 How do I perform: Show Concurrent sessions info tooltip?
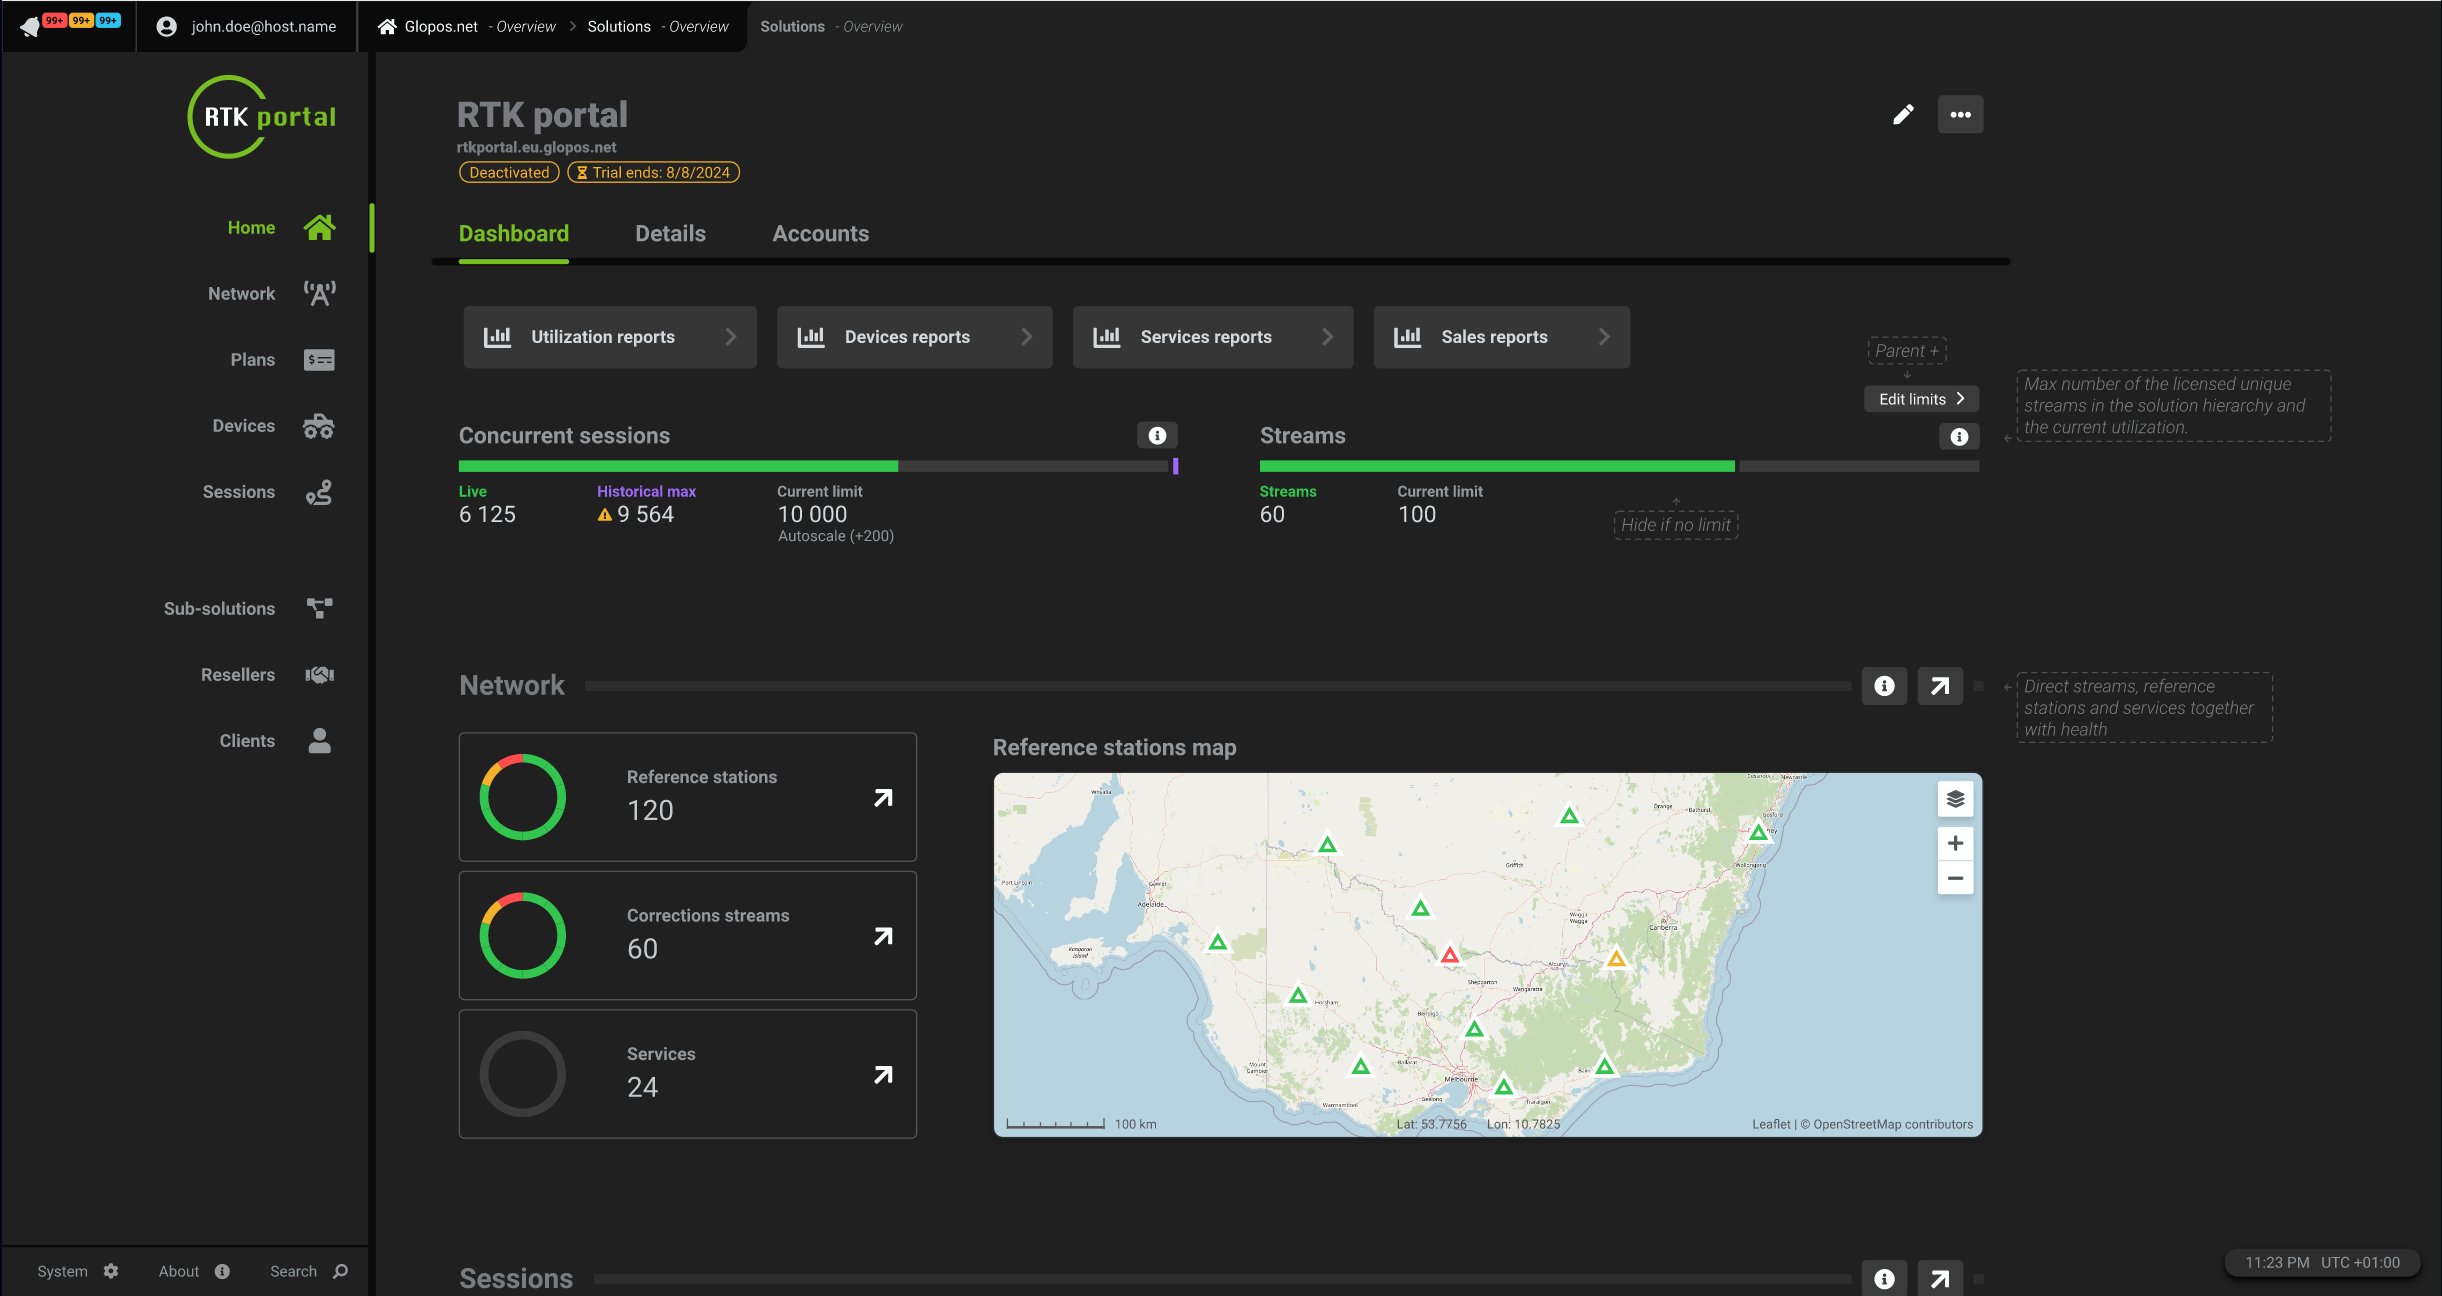click(1157, 435)
